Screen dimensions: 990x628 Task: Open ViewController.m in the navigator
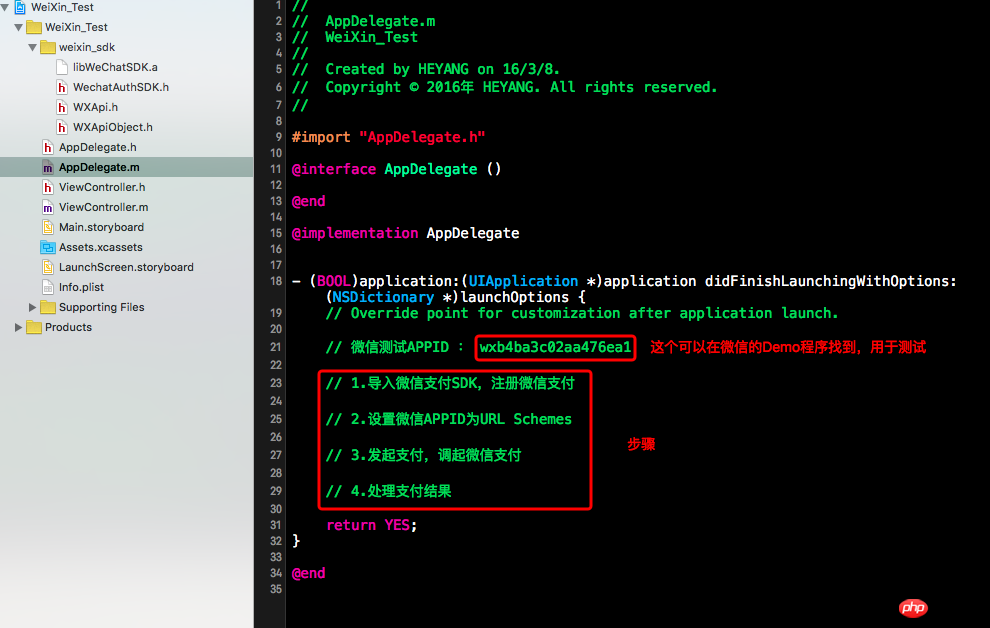click(104, 208)
